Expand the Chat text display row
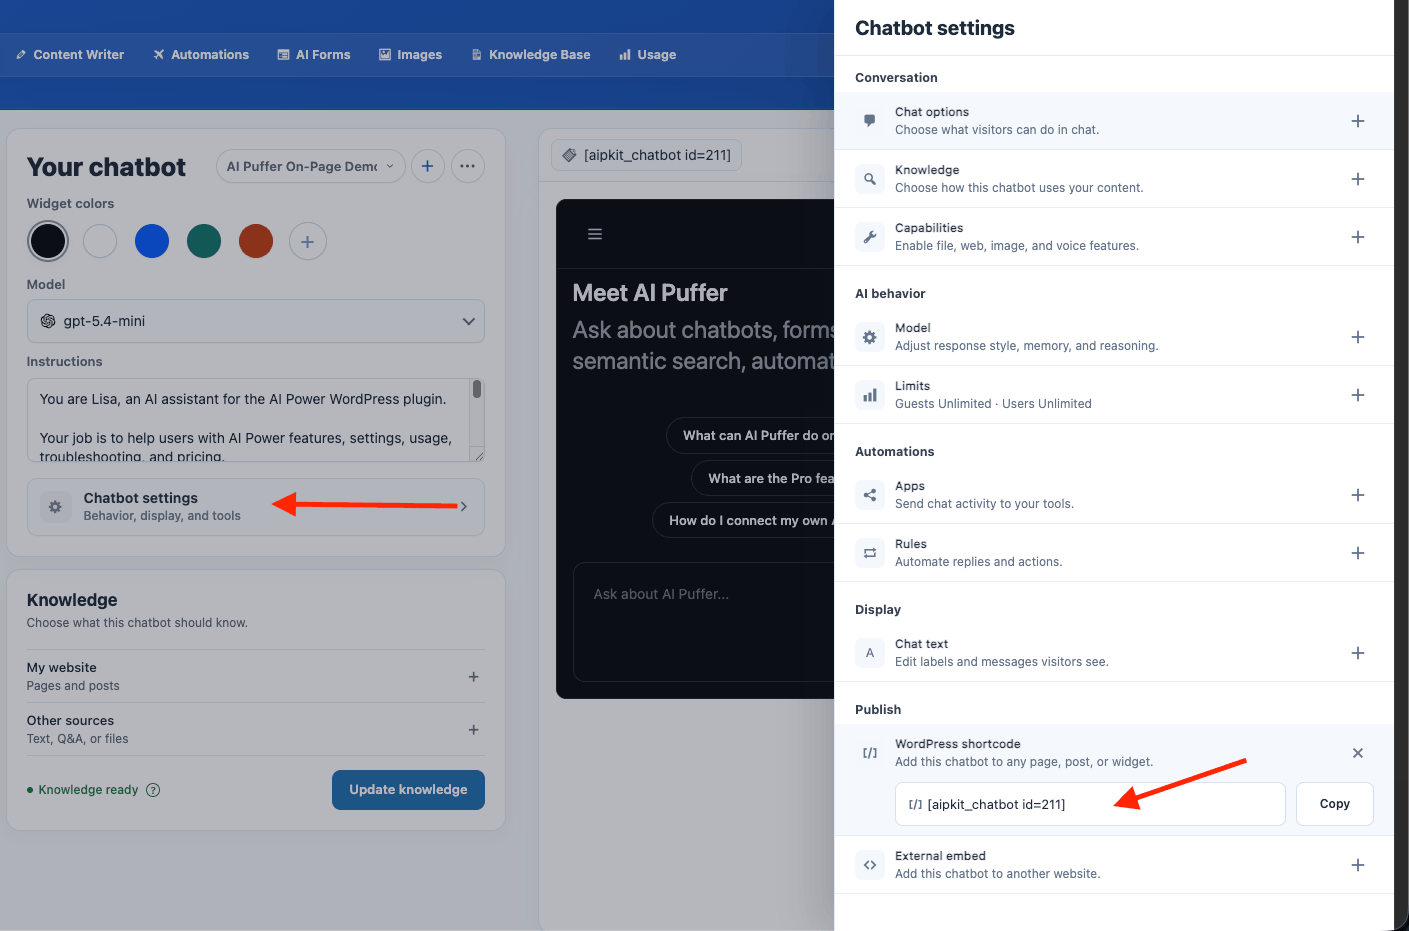This screenshot has width=1409, height=931. [1358, 653]
